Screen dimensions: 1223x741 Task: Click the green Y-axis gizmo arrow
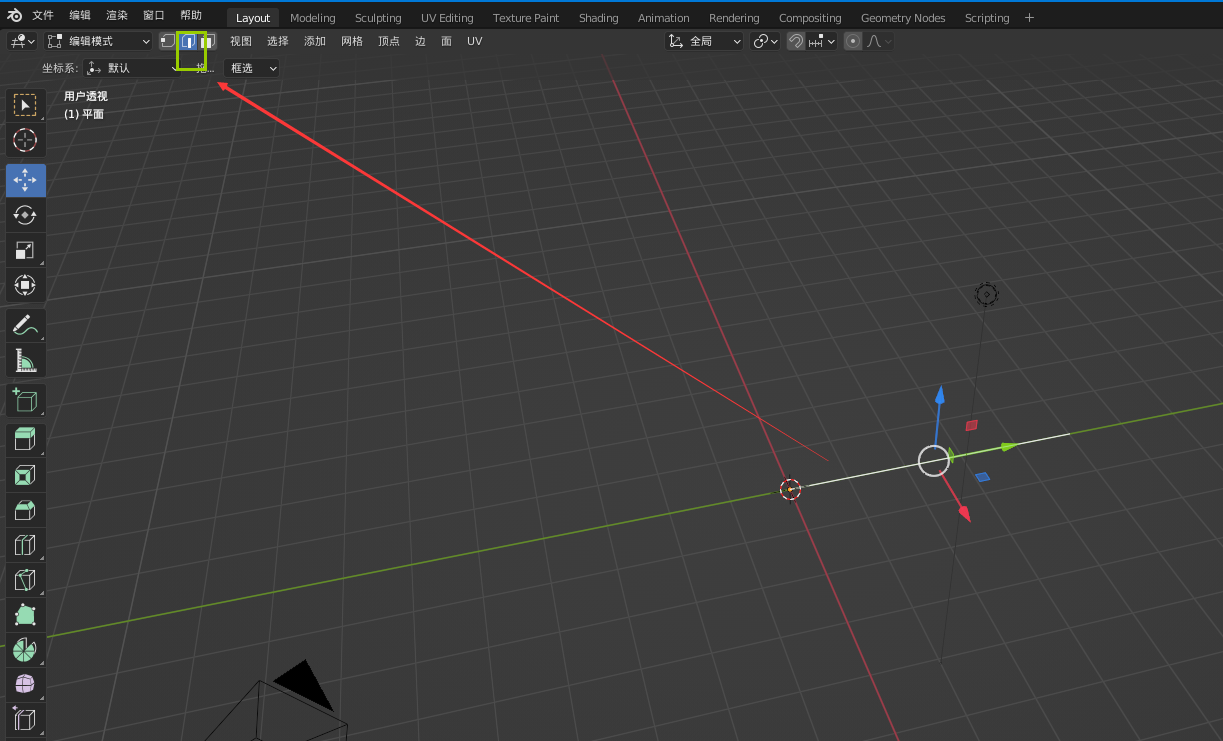1008,446
